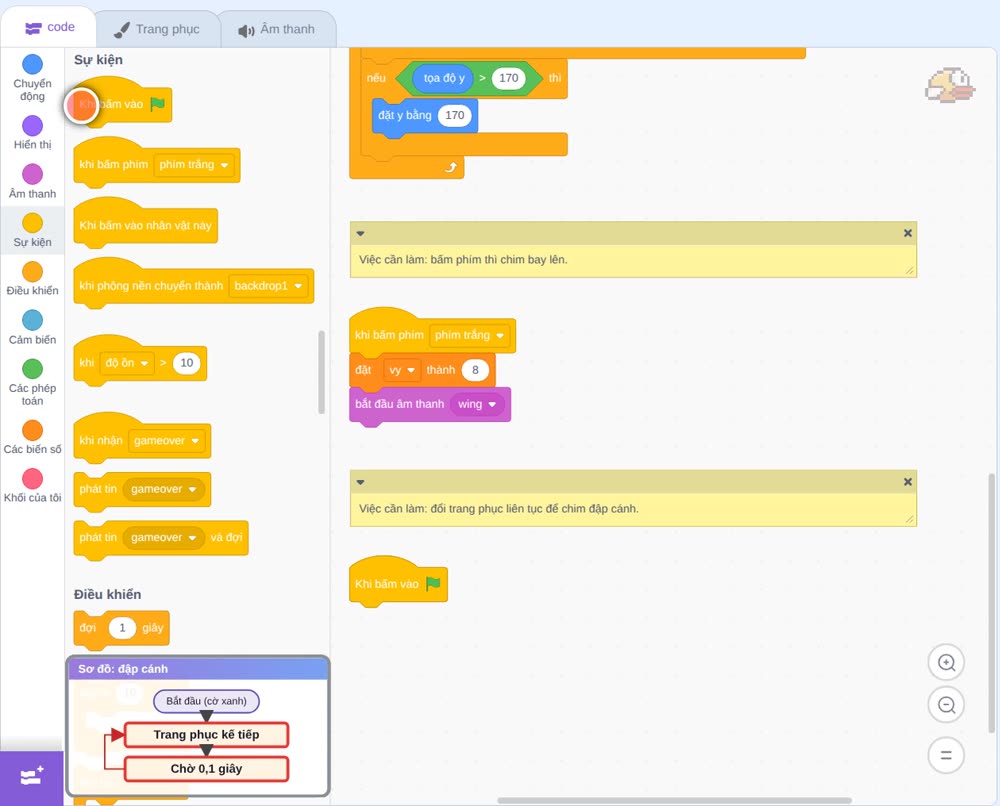This screenshot has width=1000, height=806.
Task: Open the Chuyển động block category
Action: pos(32,78)
